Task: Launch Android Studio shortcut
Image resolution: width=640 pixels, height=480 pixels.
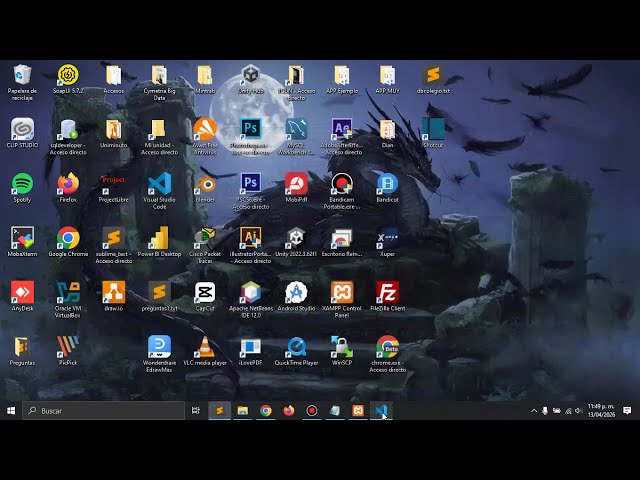Action: [x=296, y=296]
